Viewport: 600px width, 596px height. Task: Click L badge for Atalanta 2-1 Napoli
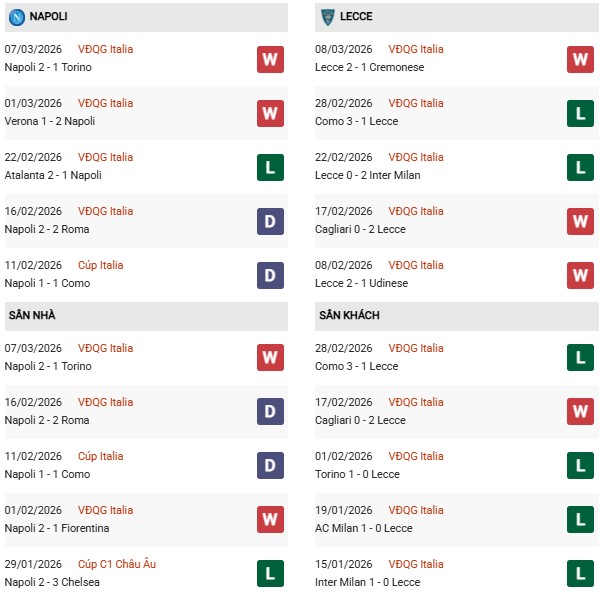pos(270,167)
